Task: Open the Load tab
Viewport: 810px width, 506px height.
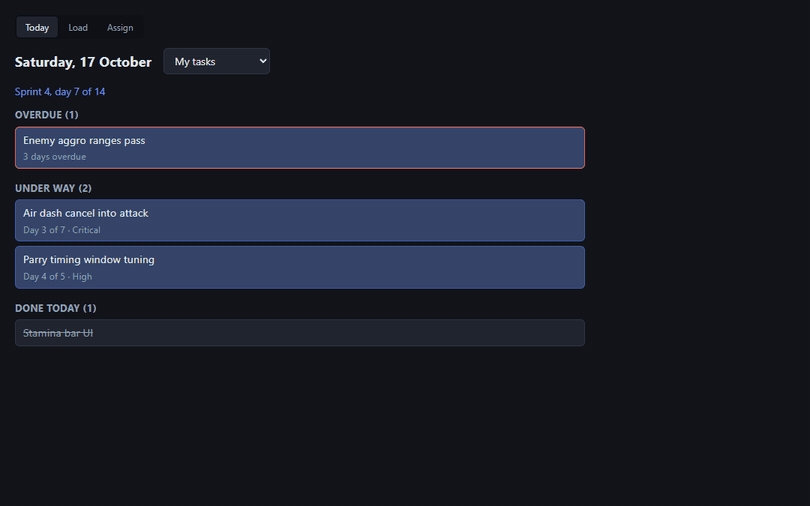Action: [78, 27]
